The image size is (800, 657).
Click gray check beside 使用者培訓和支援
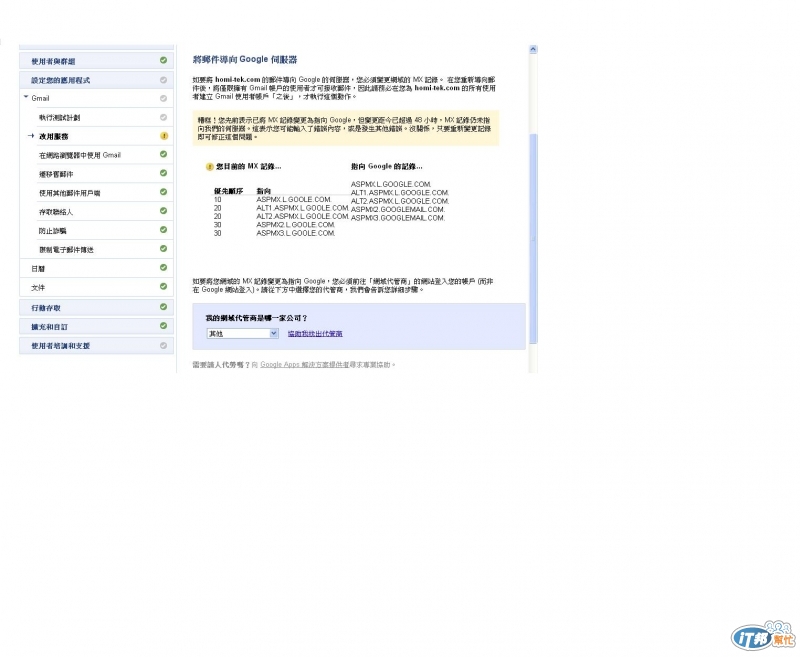163,345
